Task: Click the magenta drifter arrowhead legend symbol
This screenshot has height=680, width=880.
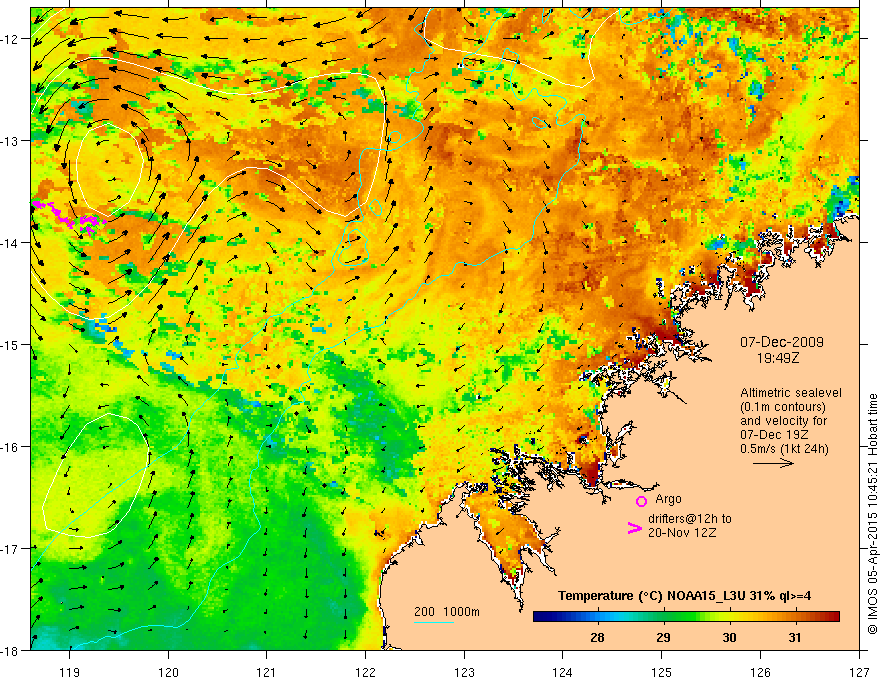Action: click(634, 528)
